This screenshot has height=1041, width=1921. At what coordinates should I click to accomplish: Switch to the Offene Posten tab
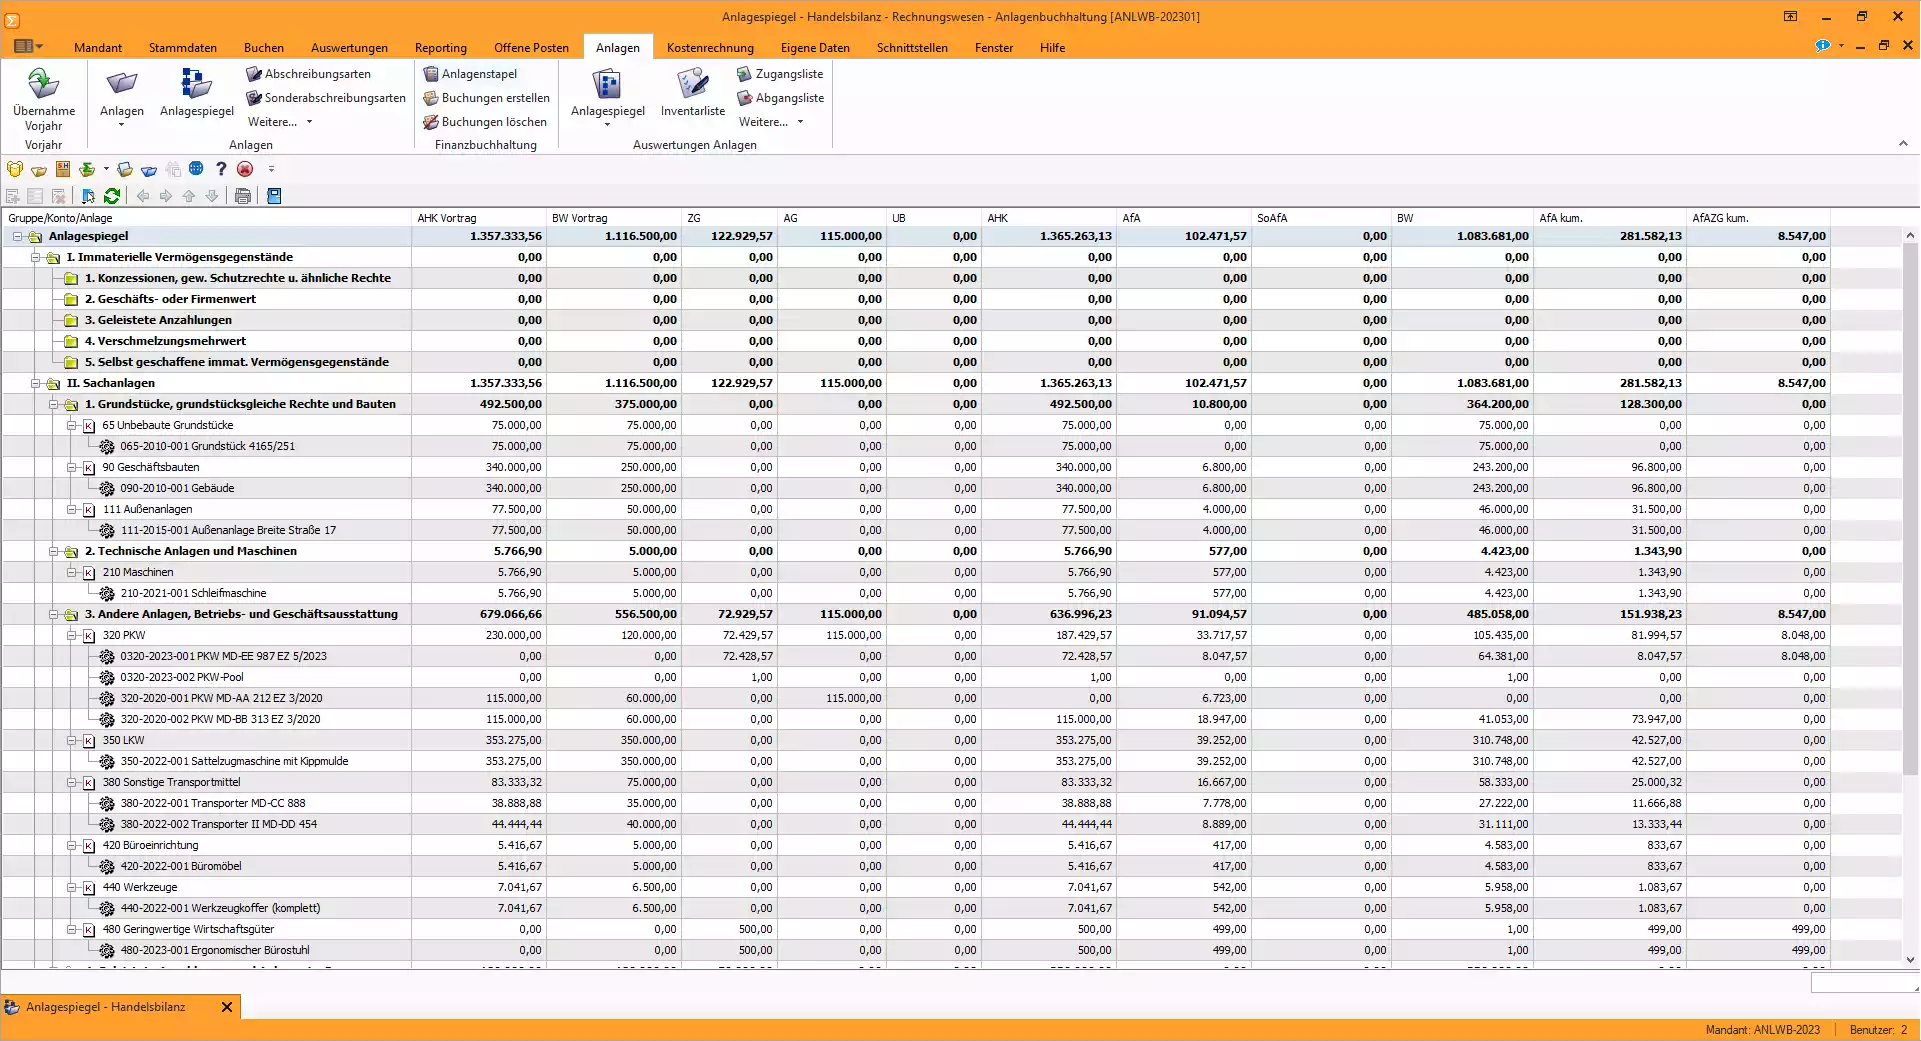click(531, 47)
